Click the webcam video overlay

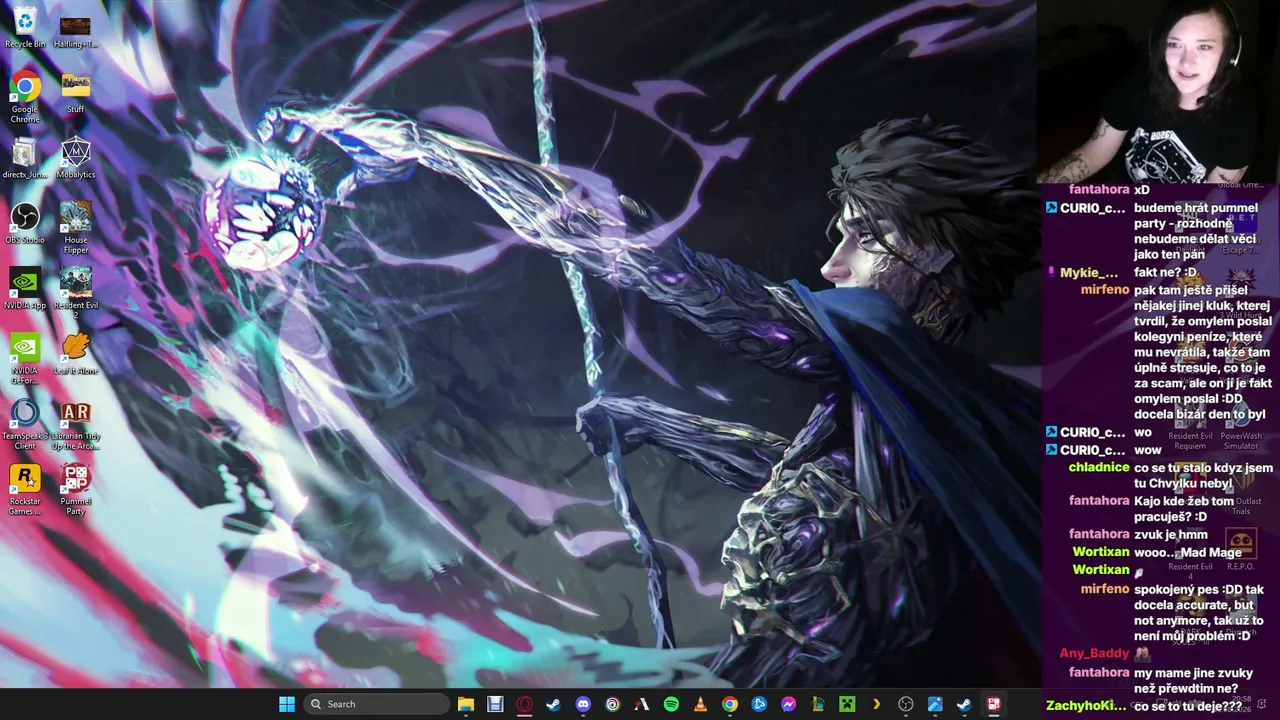[x=1159, y=91]
